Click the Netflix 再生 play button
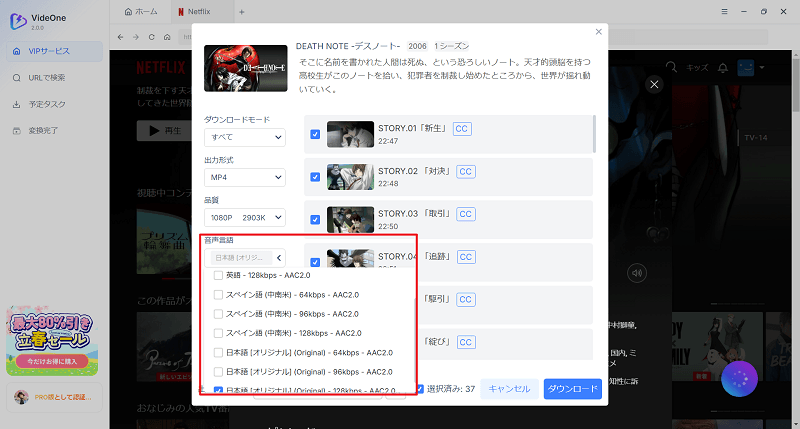800x429 pixels. pos(164,131)
